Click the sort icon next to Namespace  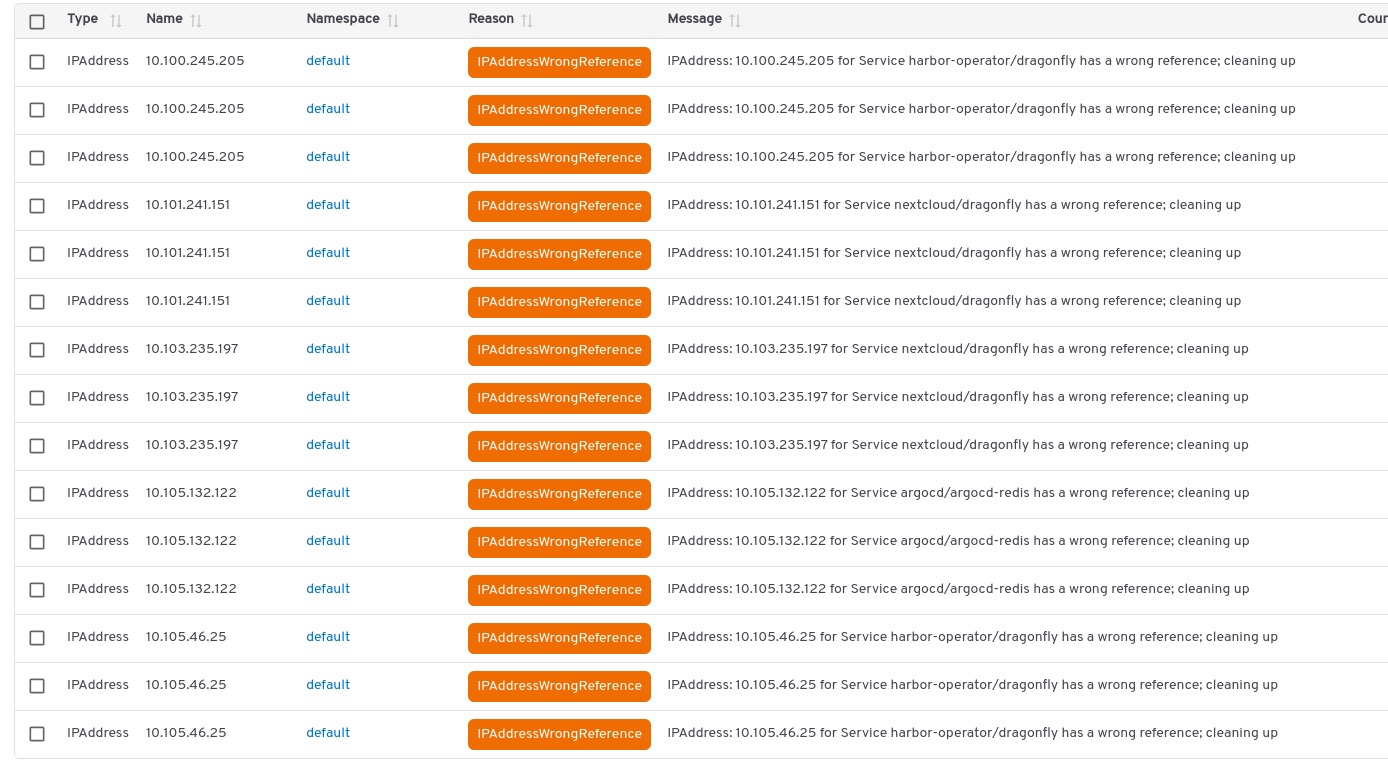pos(393,20)
